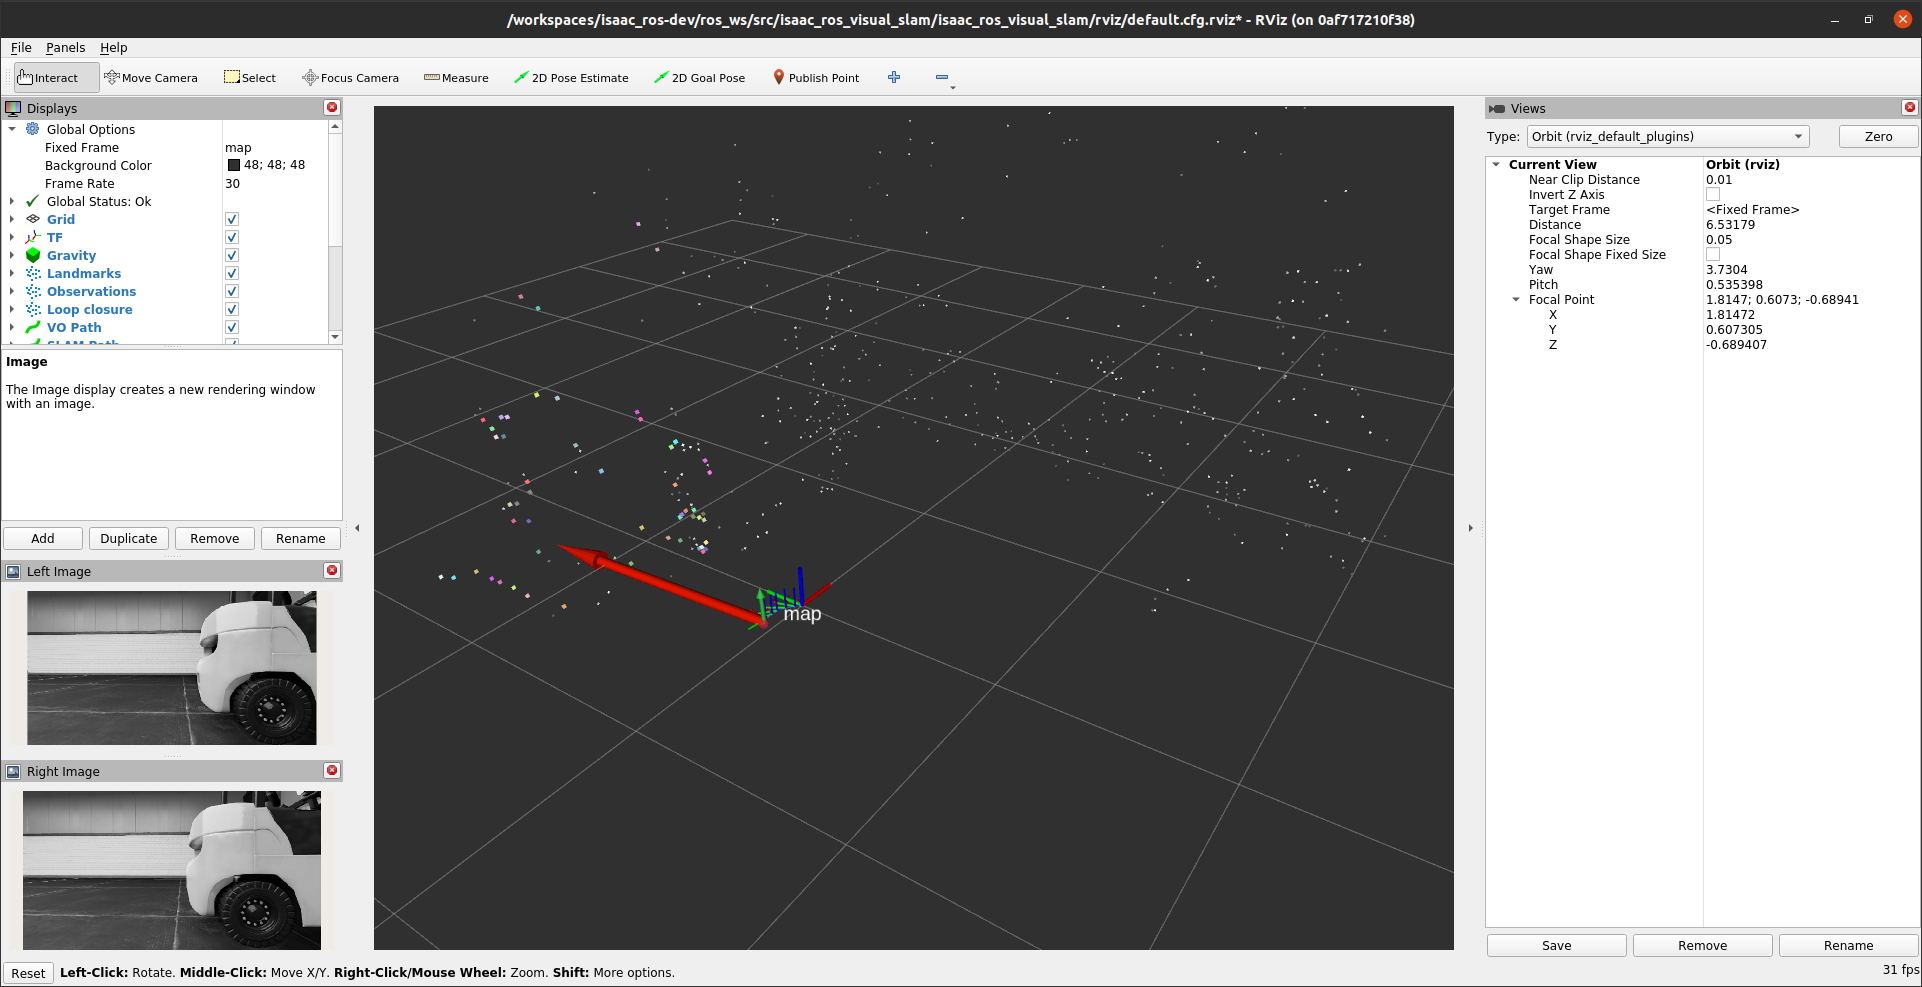Select the Publish Point tool

tap(816, 78)
